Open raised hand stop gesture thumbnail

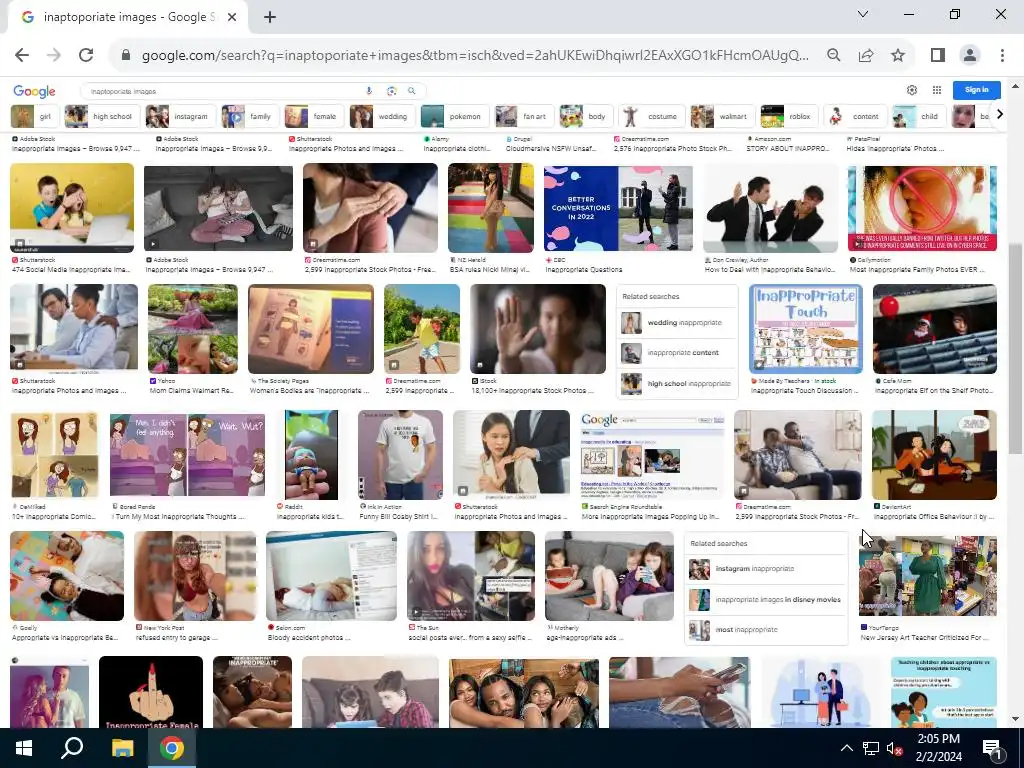point(537,329)
